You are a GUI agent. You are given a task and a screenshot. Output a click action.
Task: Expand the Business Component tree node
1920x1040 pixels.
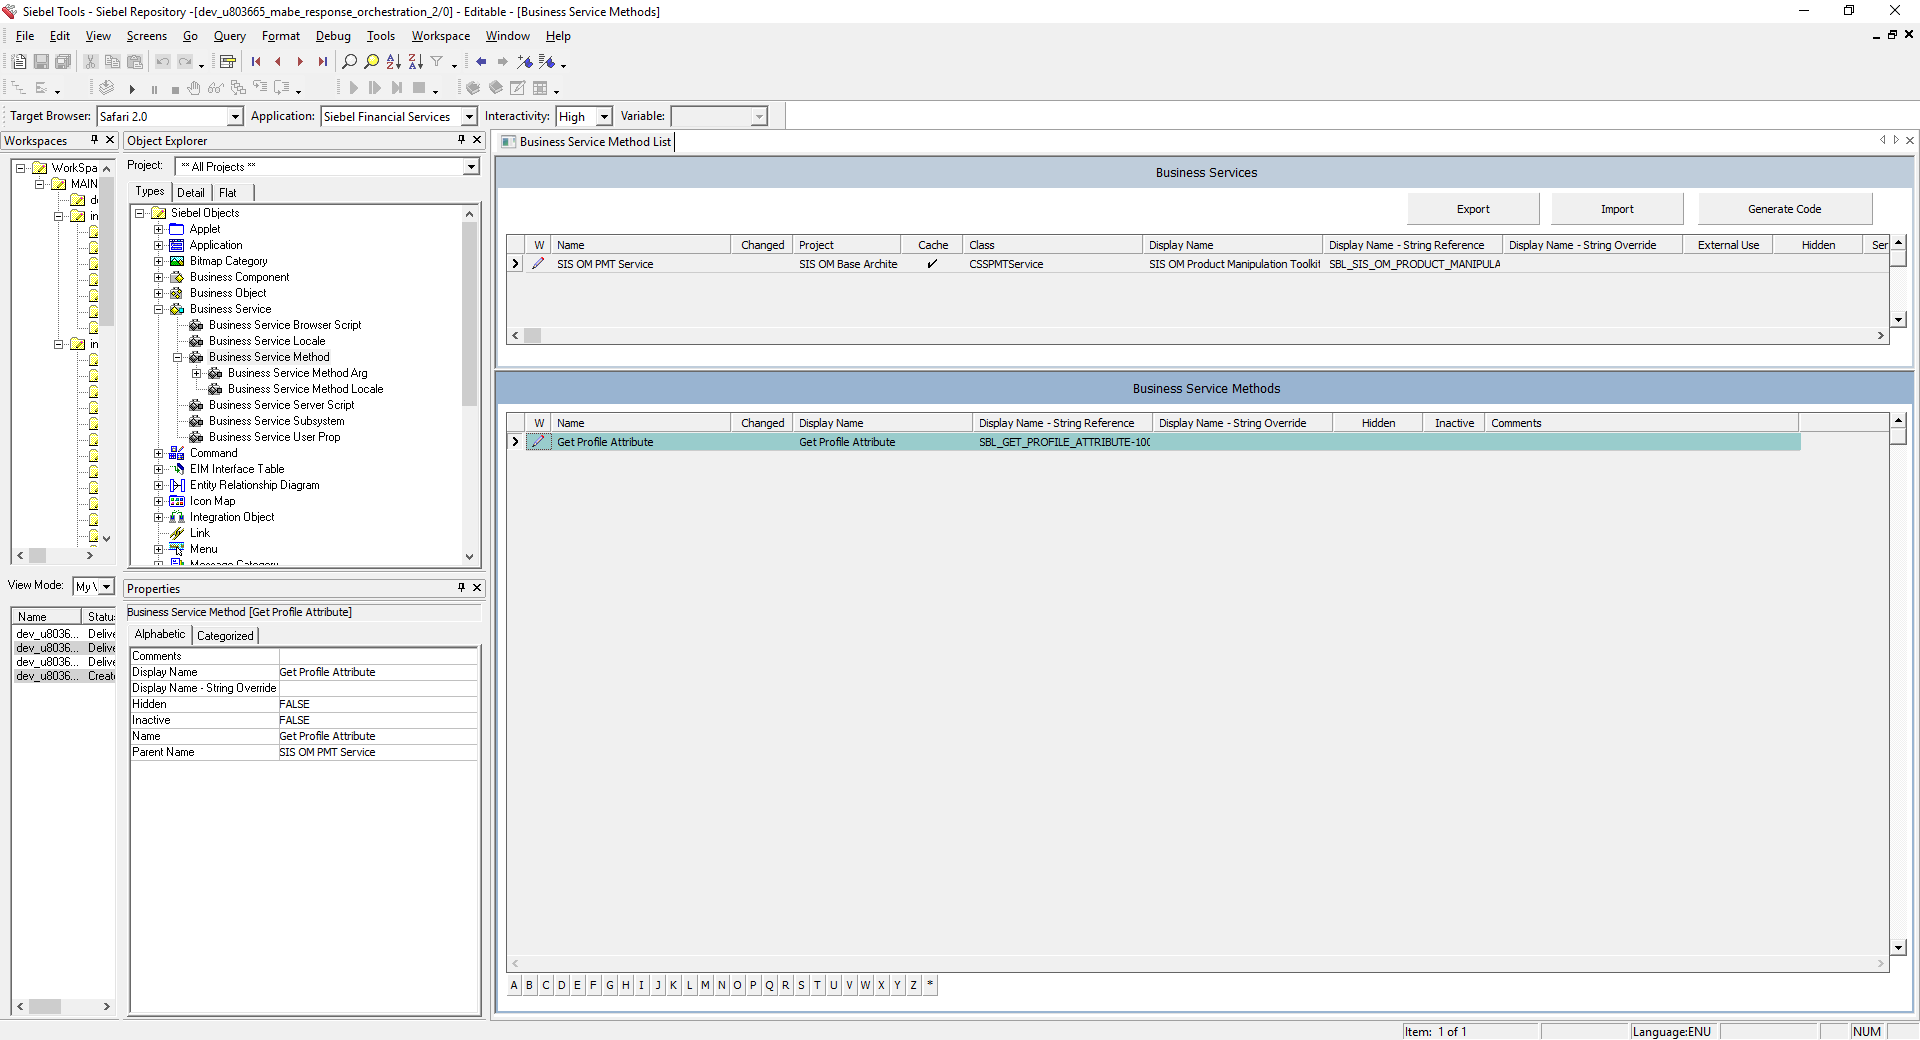pos(158,277)
